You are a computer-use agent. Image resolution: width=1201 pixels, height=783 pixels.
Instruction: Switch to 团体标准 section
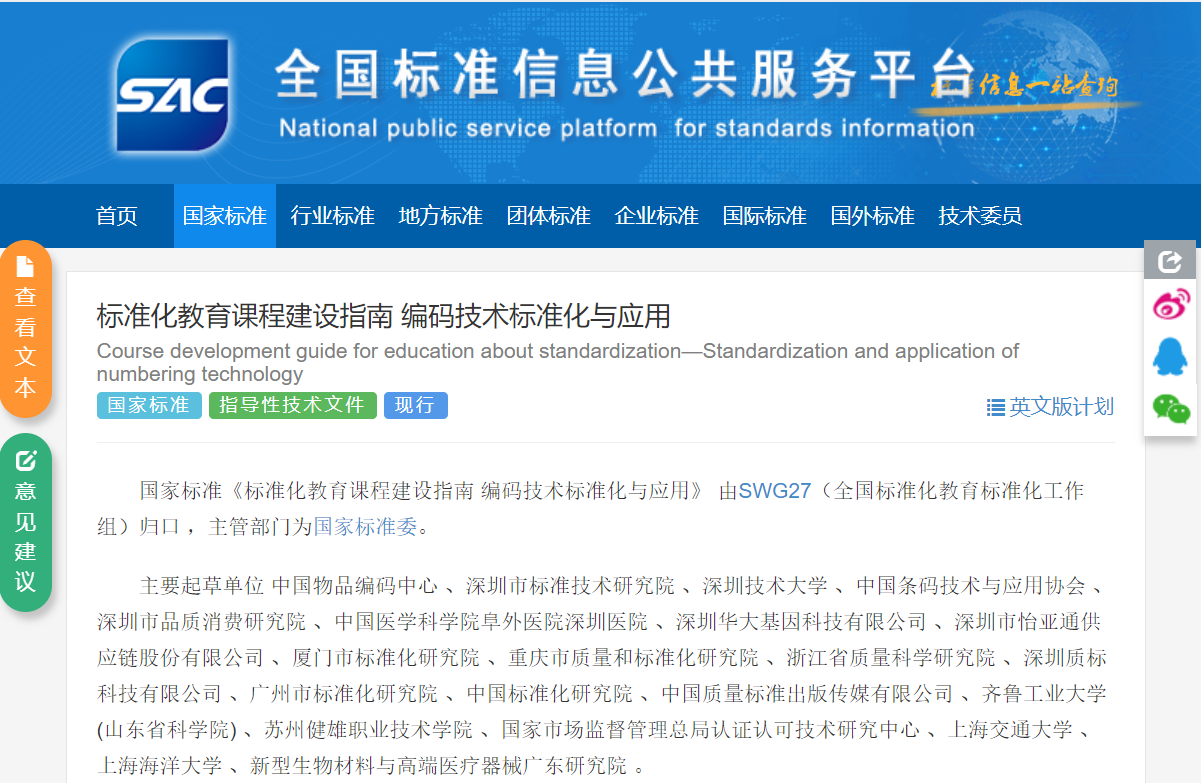pos(549,216)
